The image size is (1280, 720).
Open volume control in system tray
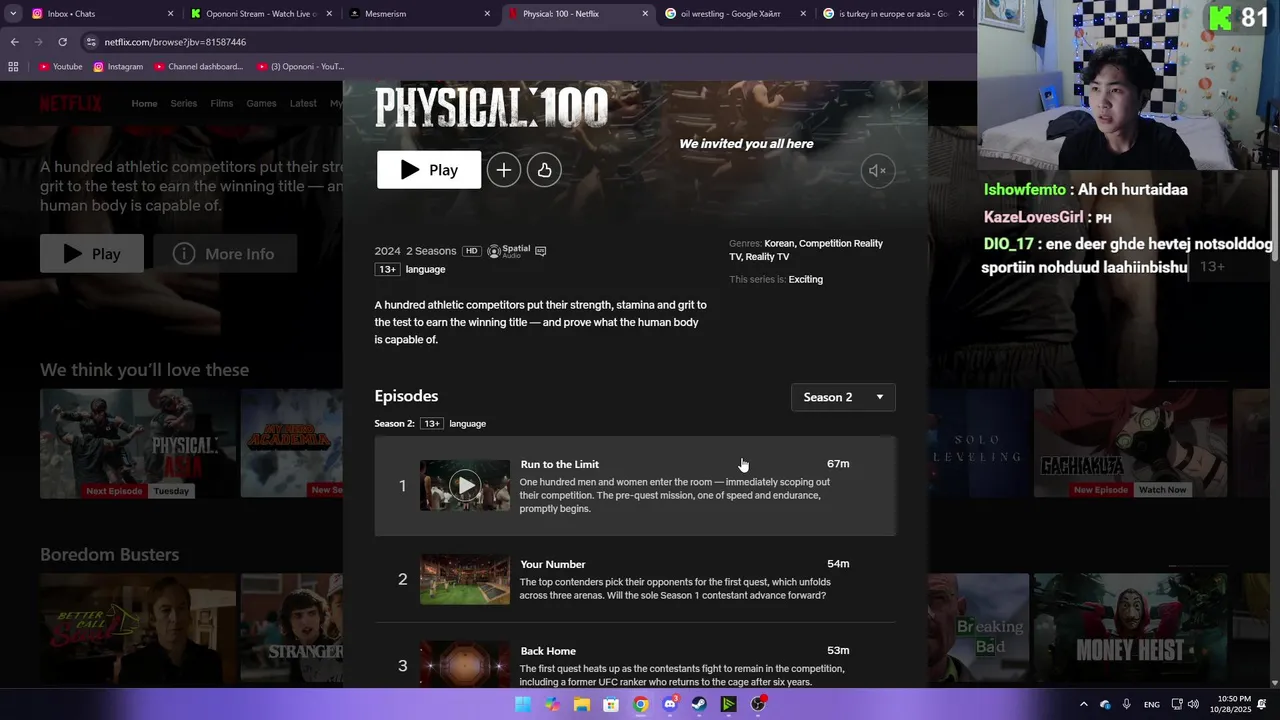pos(1193,704)
